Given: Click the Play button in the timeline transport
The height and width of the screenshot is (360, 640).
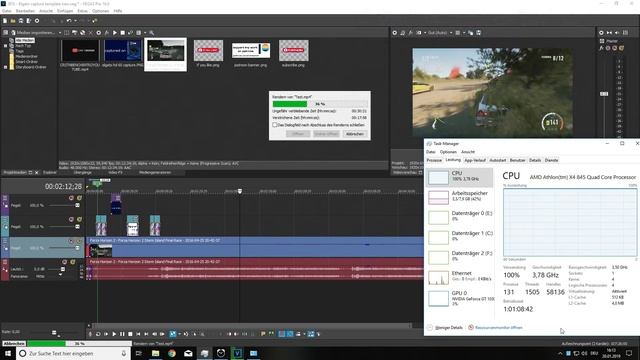Looking at the screenshot, I should [x=114, y=334].
